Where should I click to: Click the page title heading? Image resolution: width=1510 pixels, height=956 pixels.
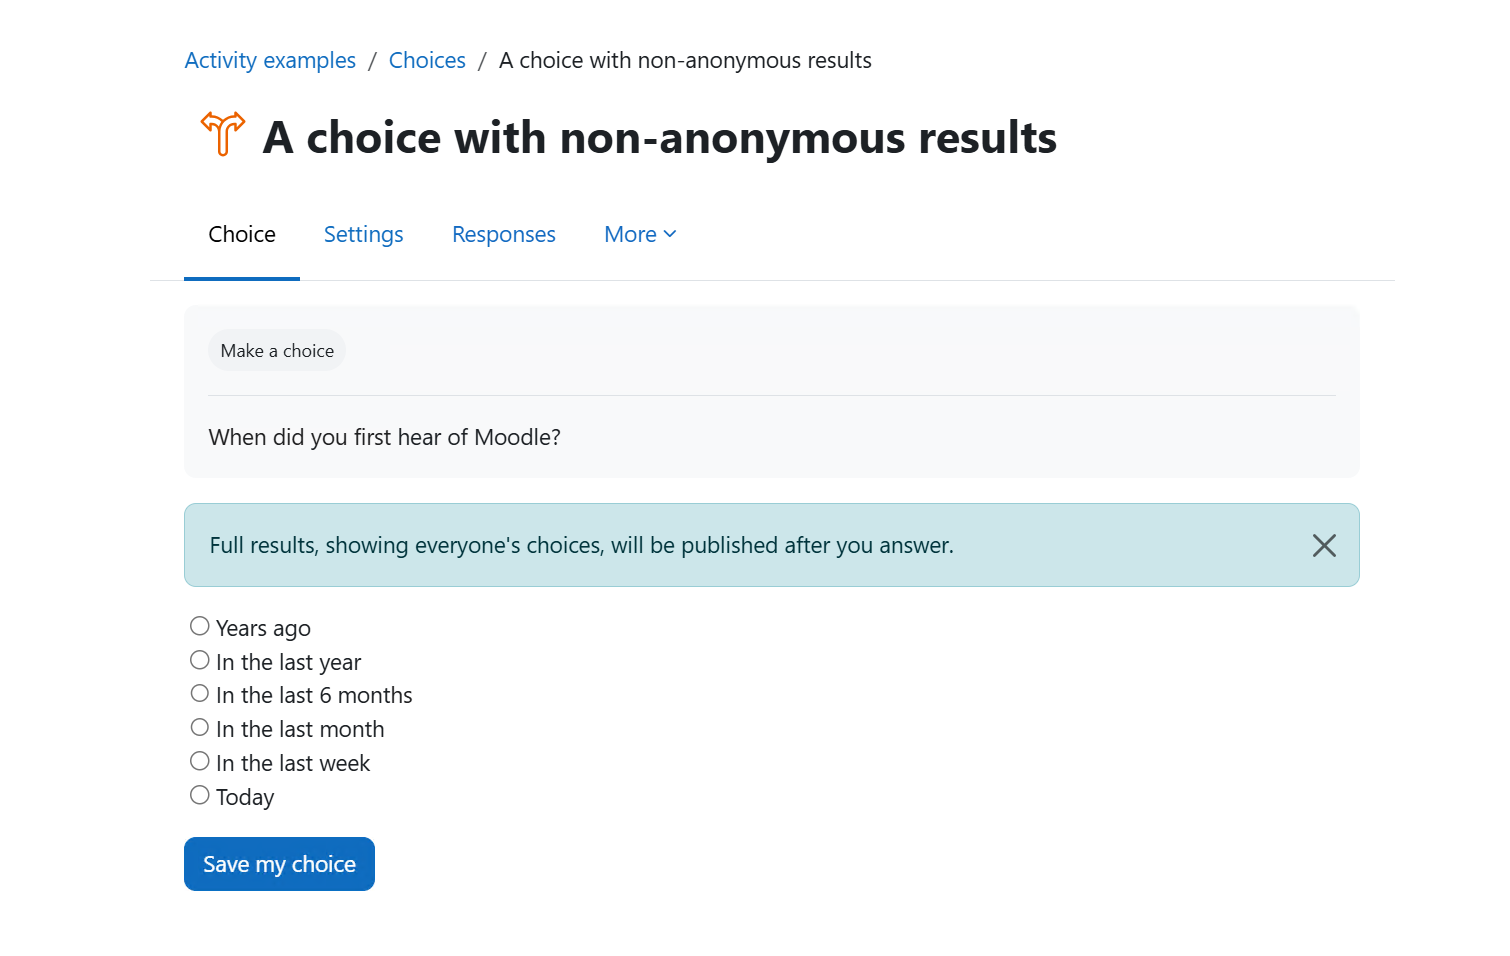pyautogui.click(x=659, y=137)
